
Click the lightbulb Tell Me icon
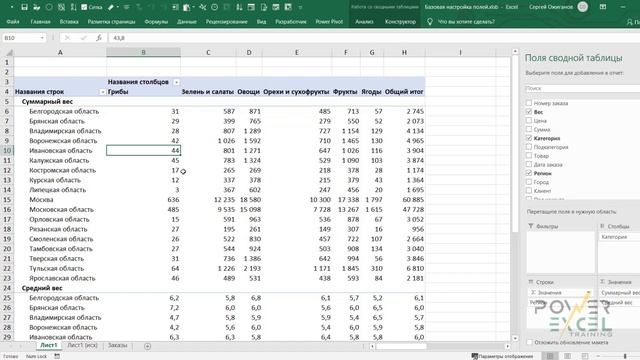click(x=430, y=22)
